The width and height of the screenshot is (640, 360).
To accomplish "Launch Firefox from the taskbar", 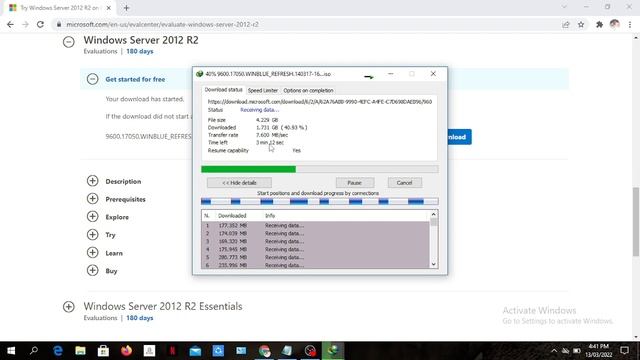I will coord(126,351).
